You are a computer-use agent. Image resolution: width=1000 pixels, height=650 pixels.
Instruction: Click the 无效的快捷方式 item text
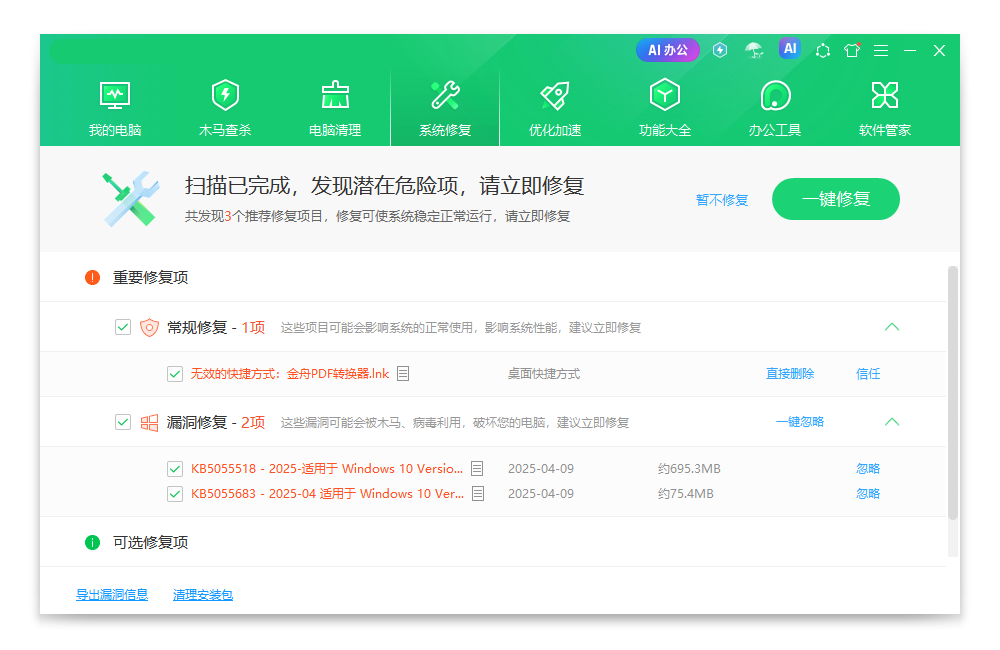pos(290,374)
